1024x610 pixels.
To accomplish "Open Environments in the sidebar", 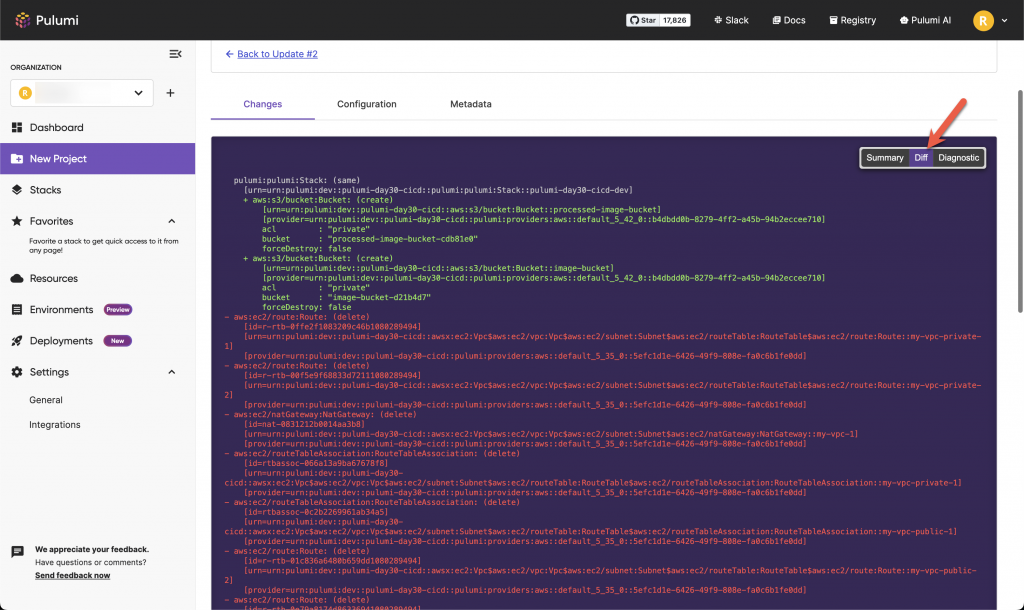I will click(61, 310).
